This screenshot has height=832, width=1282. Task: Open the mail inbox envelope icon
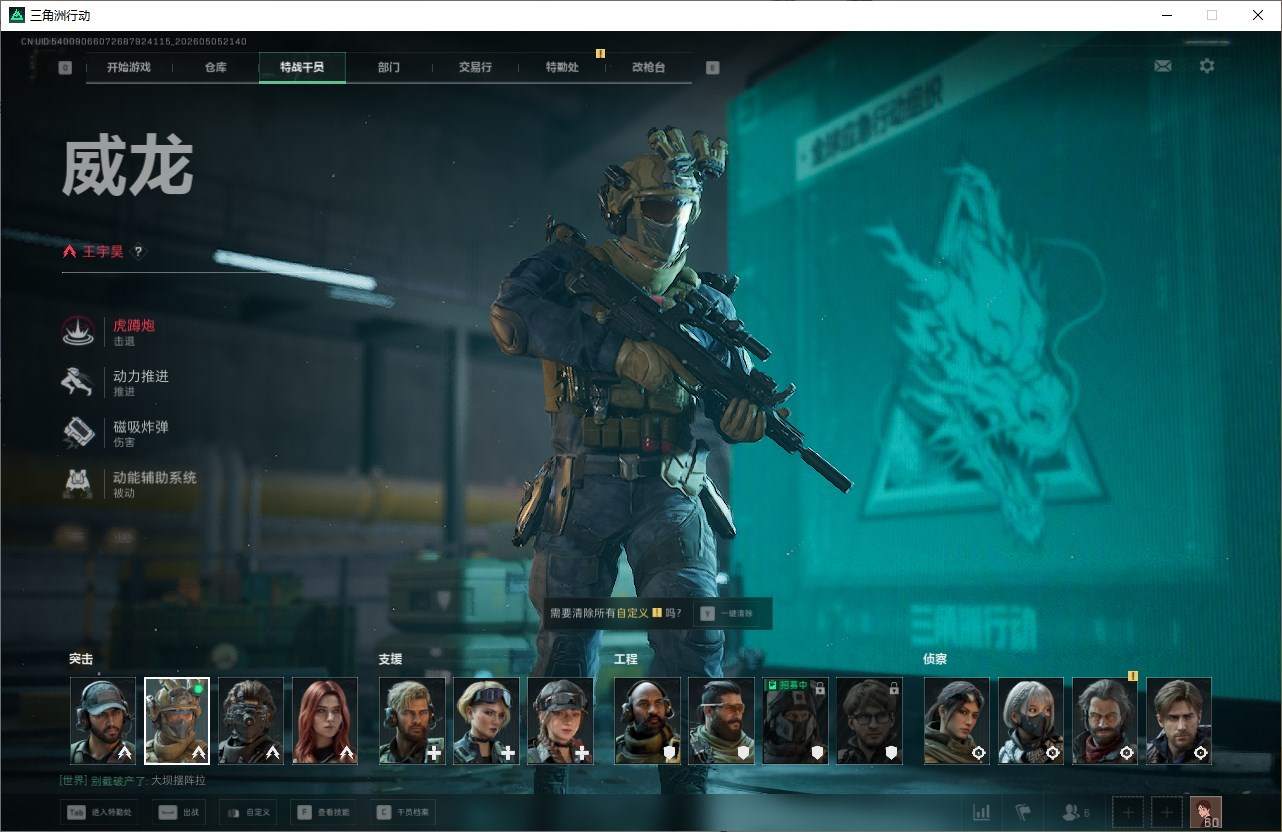pos(1162,66)
